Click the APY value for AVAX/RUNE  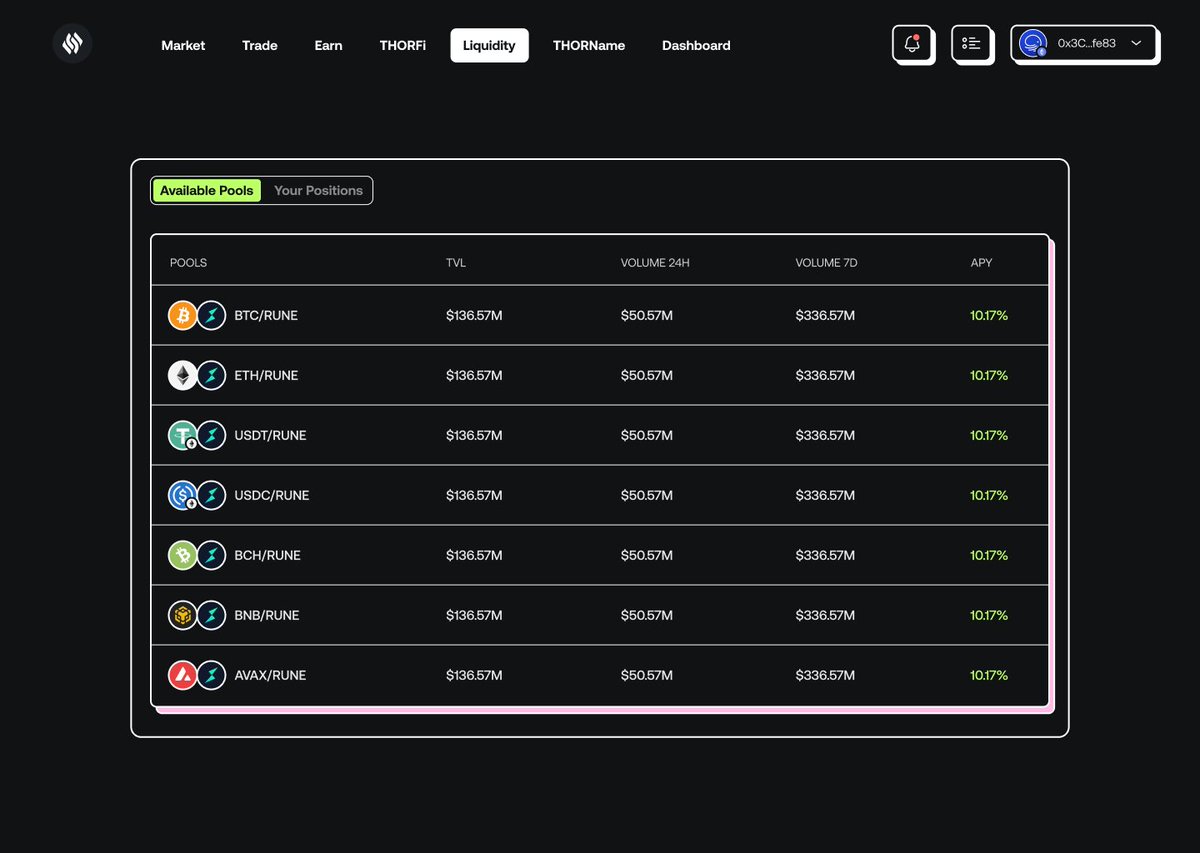pos(989,675)
